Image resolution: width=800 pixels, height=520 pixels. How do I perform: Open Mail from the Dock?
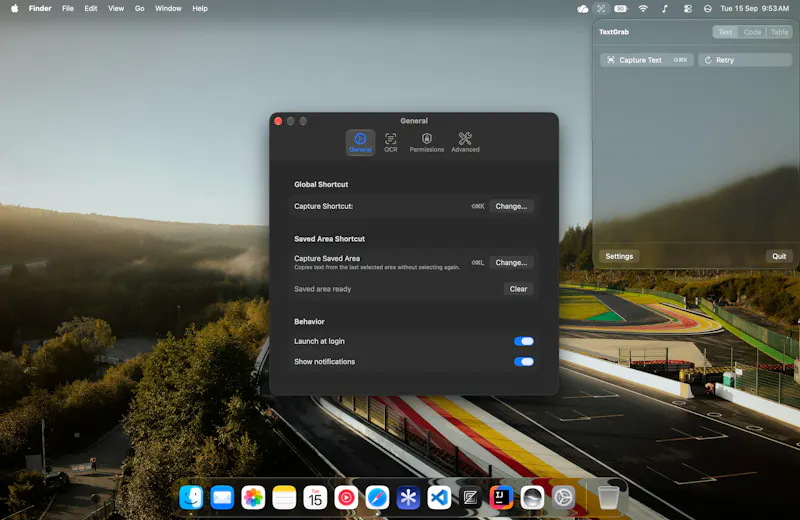tap(222, 498)
